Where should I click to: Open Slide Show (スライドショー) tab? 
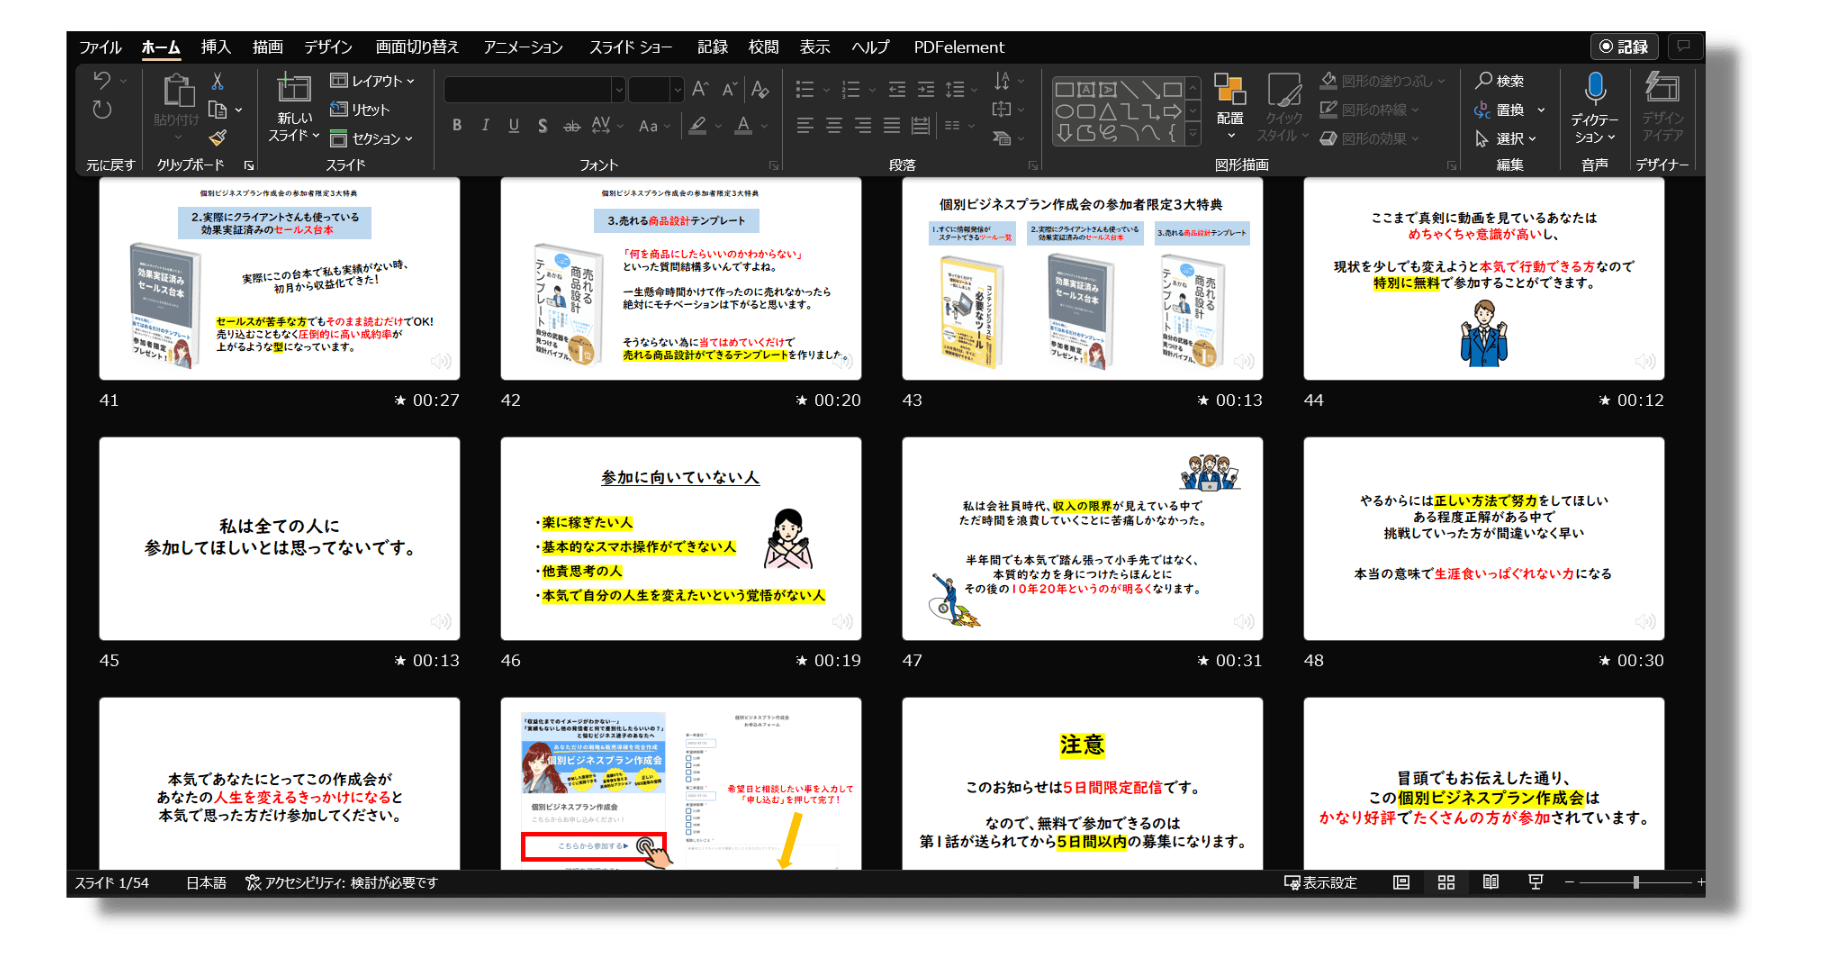tap(630, 47)
